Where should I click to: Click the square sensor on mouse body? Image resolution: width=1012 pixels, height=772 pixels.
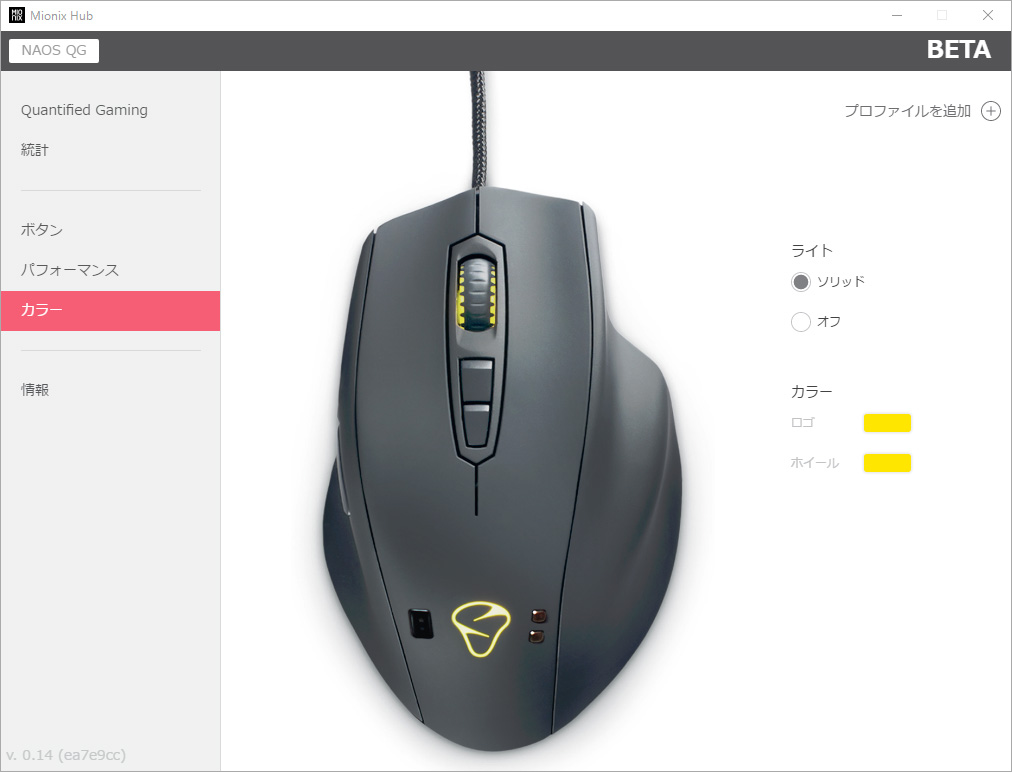click(x=421, y=624)
